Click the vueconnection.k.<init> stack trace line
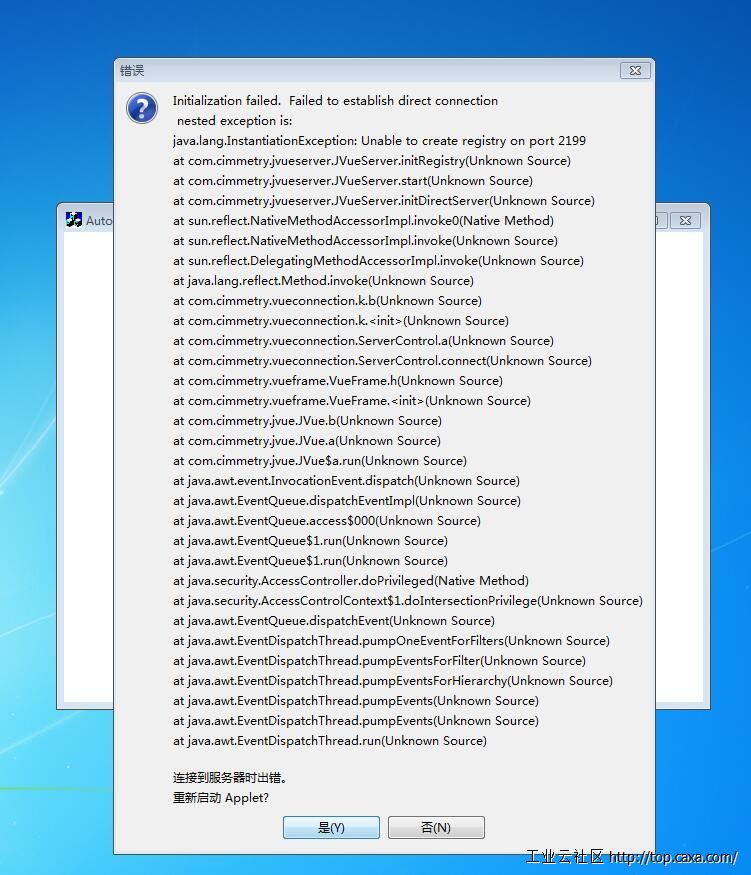Image resolution: width=751 pixels, height=875 pixels. pyautogui.click(x=341, y=321)
